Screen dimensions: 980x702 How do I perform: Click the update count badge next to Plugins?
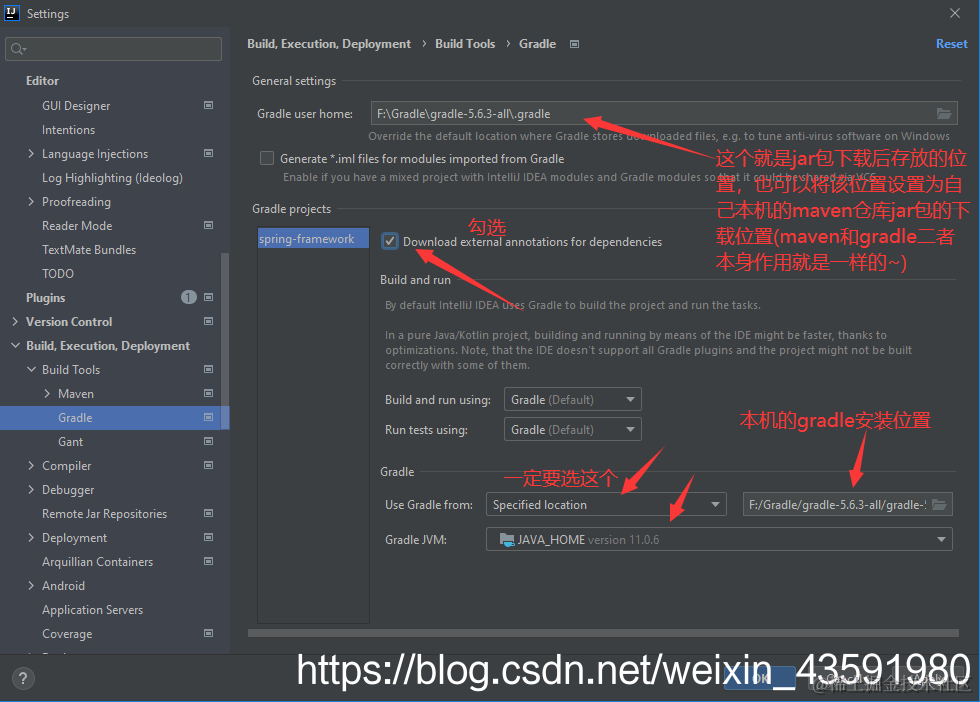click(x=189, y=297)
